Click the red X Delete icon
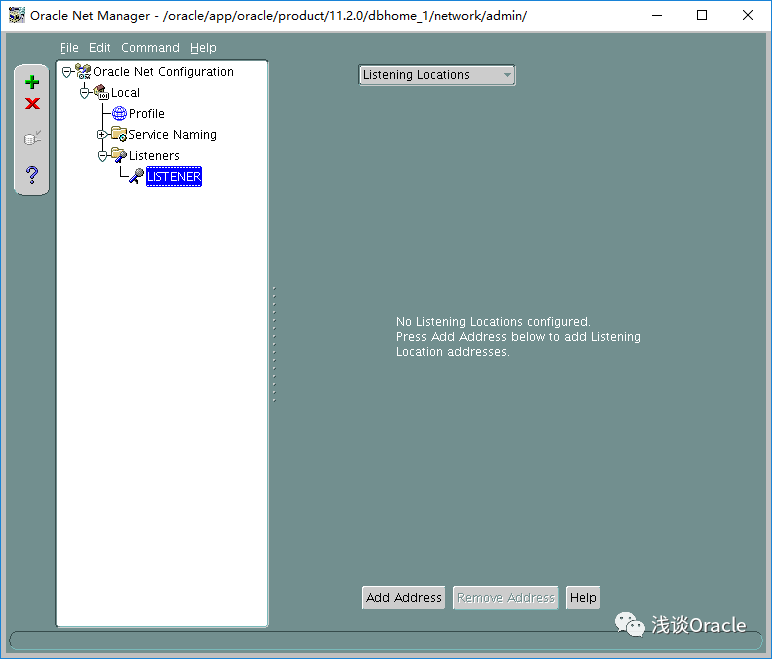This screenshot has width=772, height=659. coord(32,103)
